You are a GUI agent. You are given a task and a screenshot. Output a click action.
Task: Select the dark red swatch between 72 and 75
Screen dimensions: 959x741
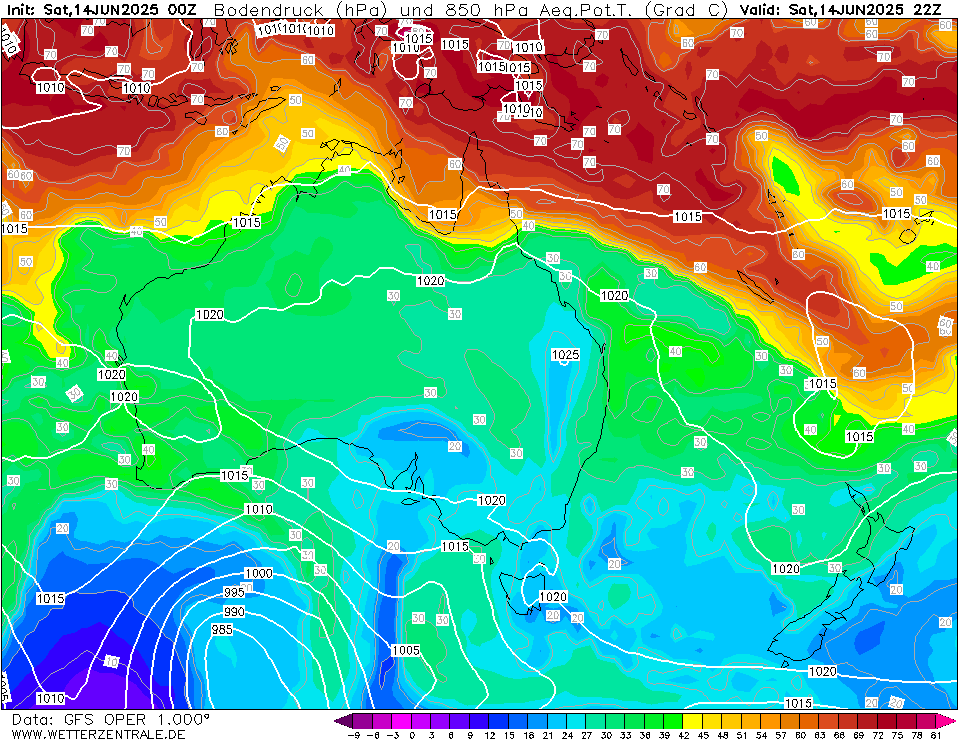coord(887,721)
